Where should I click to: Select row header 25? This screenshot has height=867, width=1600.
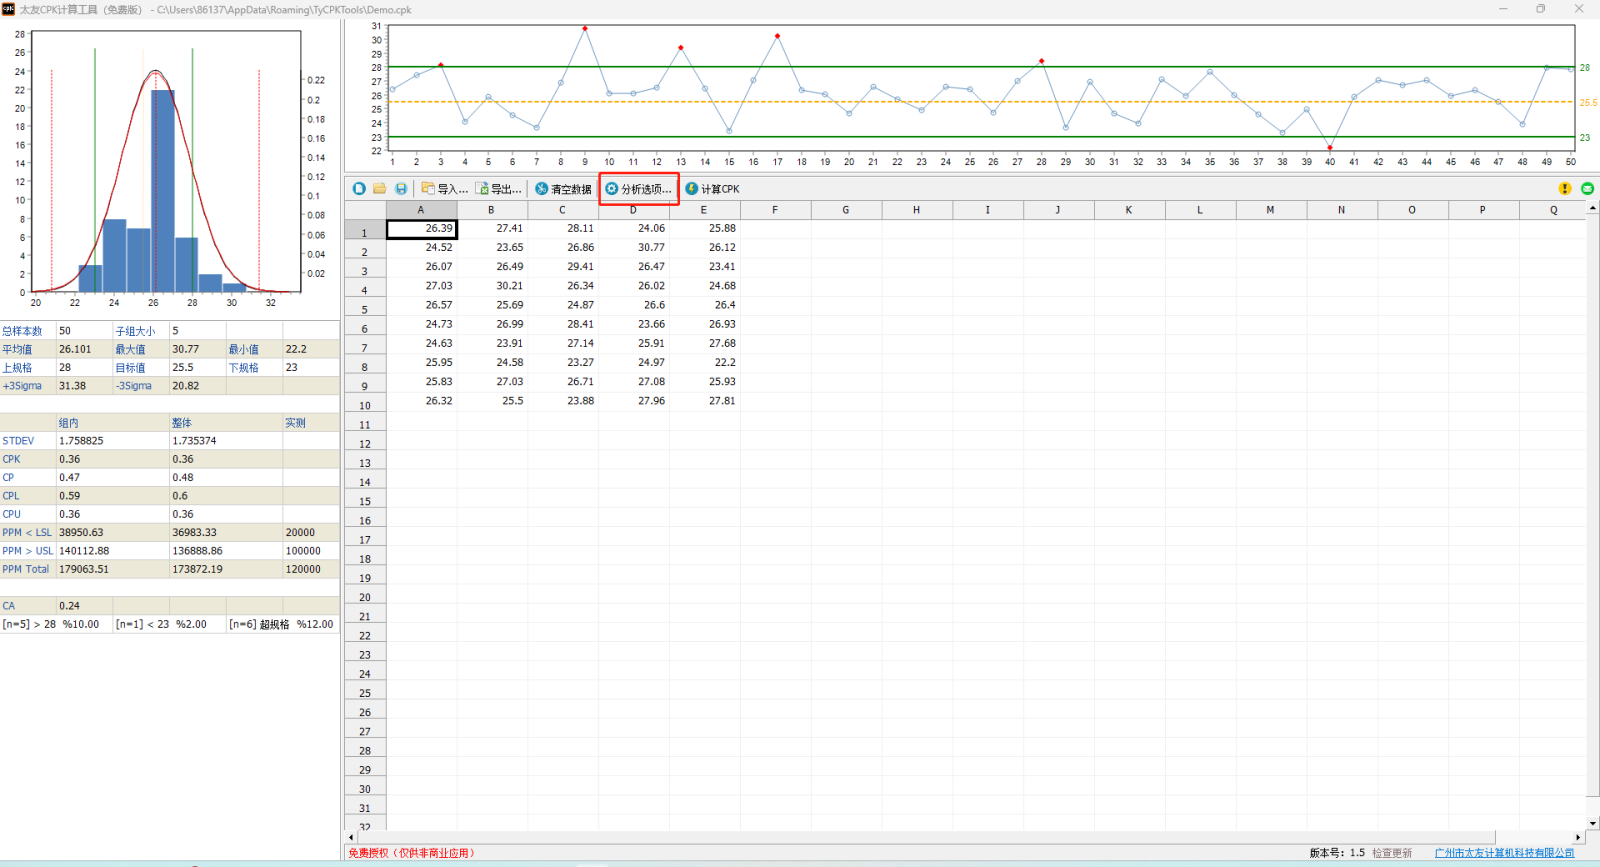[x=365, y=693]
